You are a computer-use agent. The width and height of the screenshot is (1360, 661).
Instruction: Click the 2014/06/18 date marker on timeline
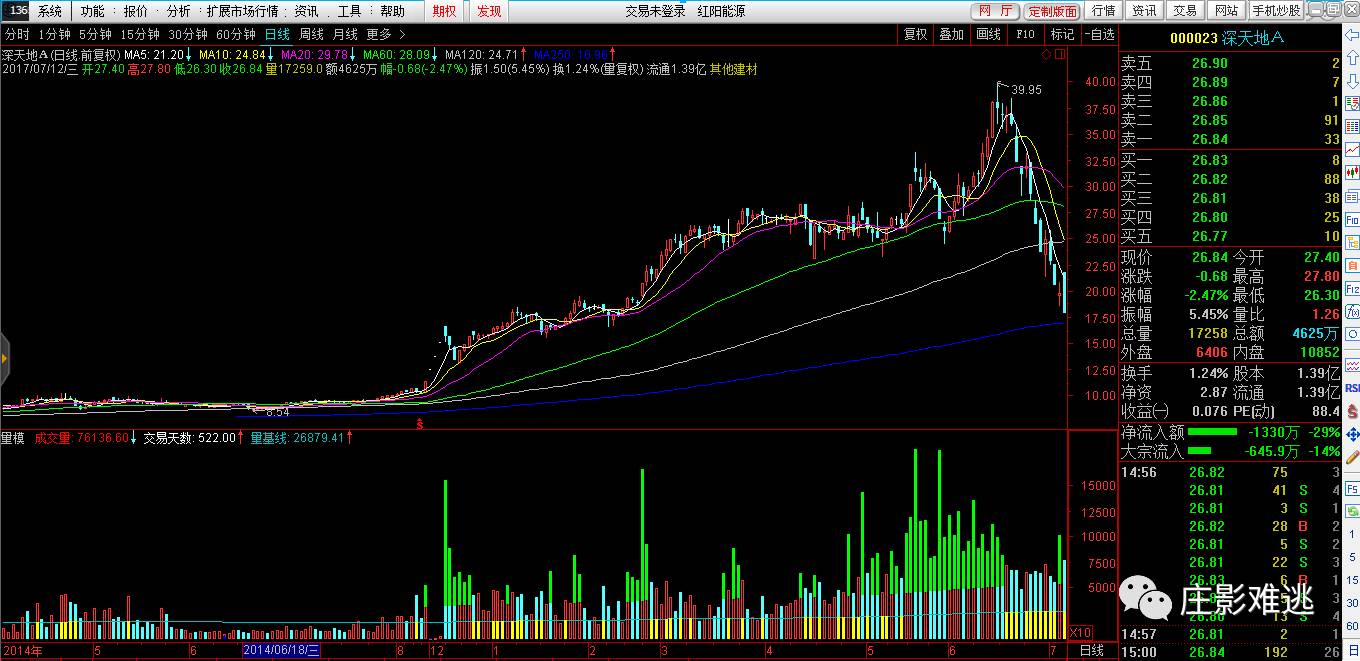(282, 651)
